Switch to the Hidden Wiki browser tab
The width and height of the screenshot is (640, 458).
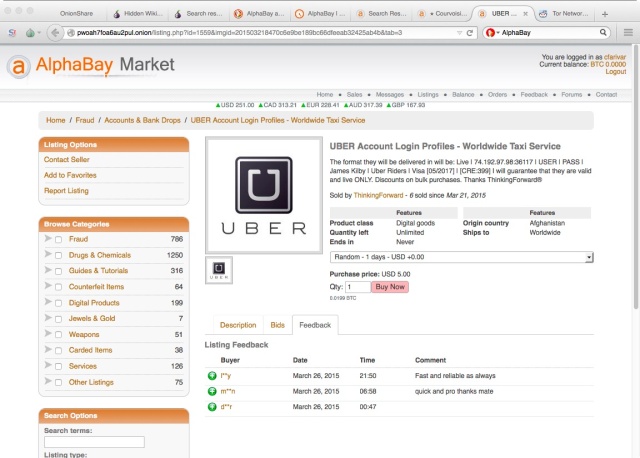pos(138,13)
